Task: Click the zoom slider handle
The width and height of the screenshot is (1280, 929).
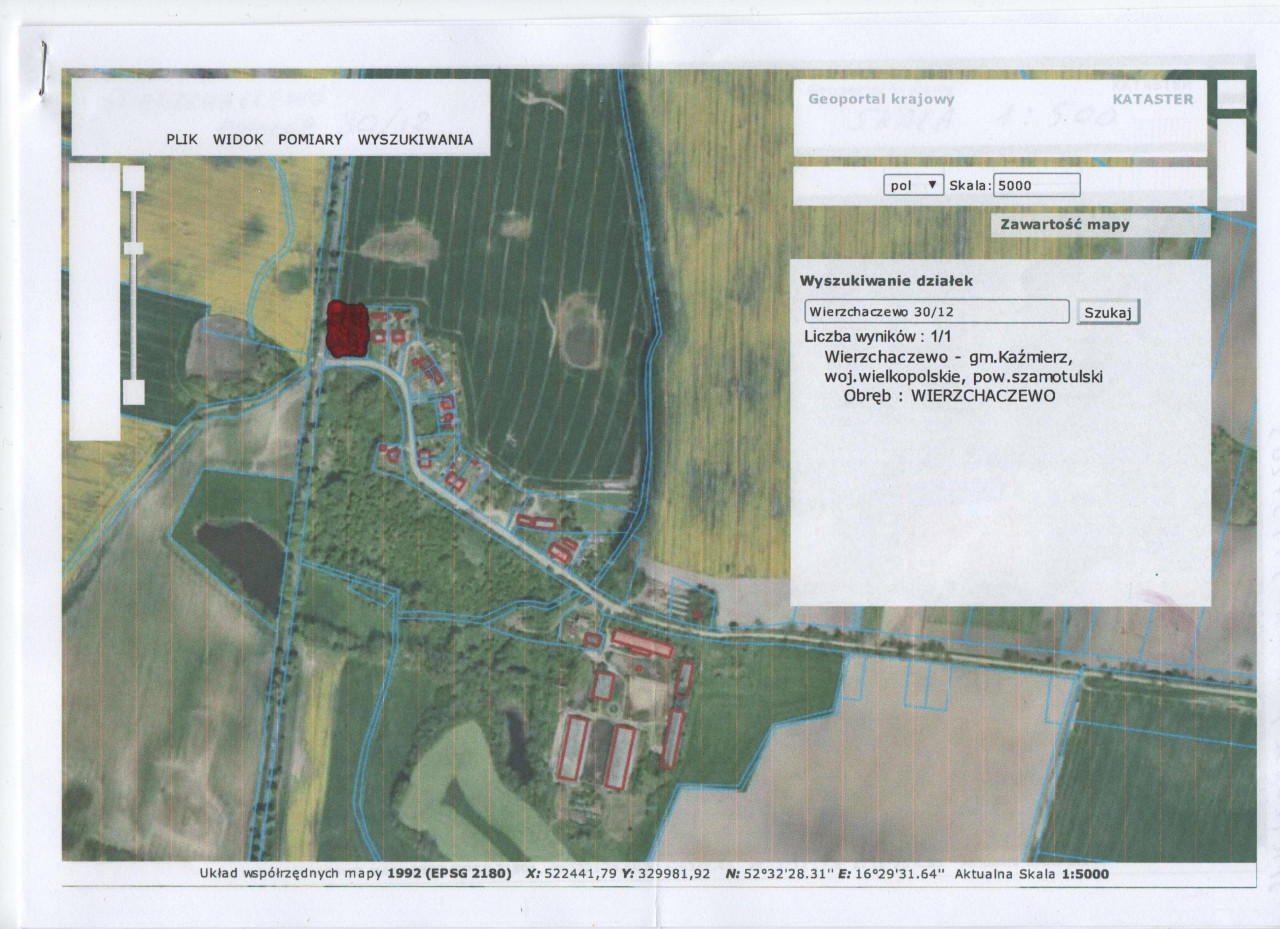Action: (x=133, y=248)
